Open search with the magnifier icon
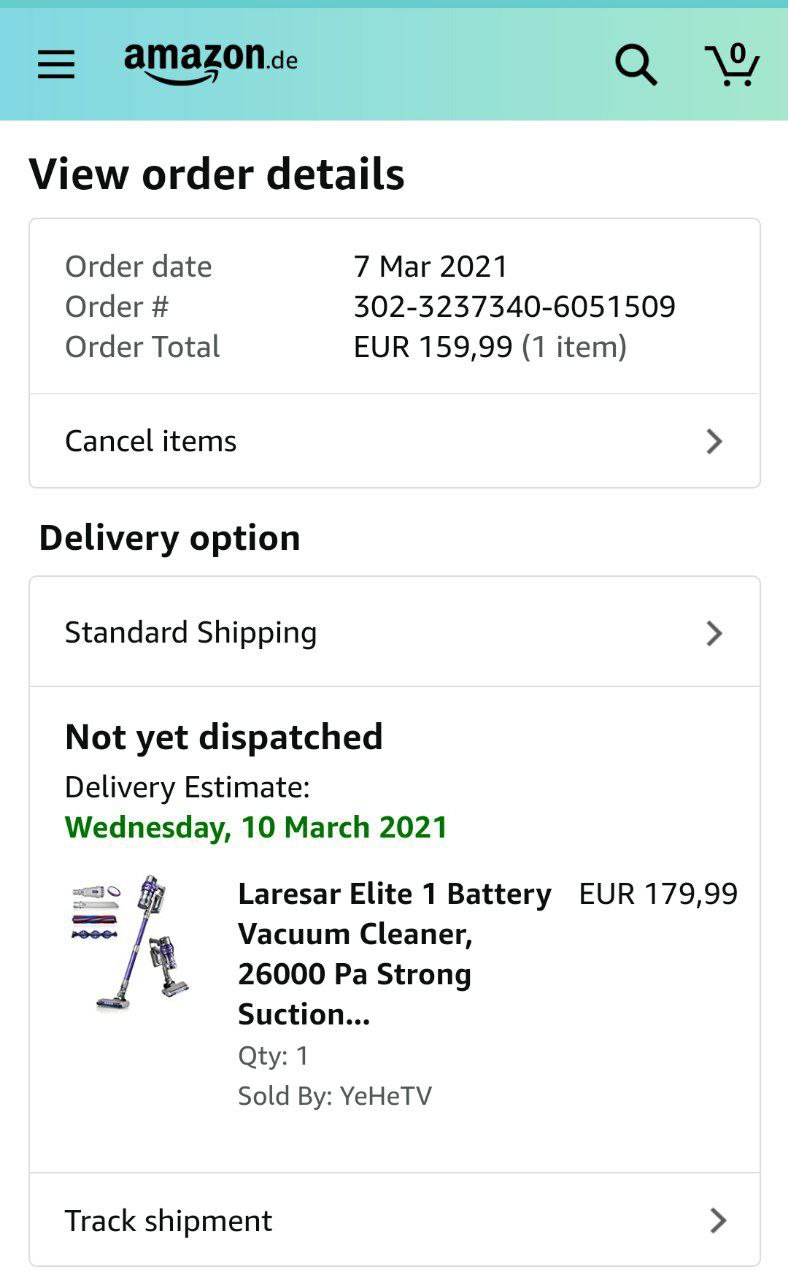788x1280 pixels. 635,65
